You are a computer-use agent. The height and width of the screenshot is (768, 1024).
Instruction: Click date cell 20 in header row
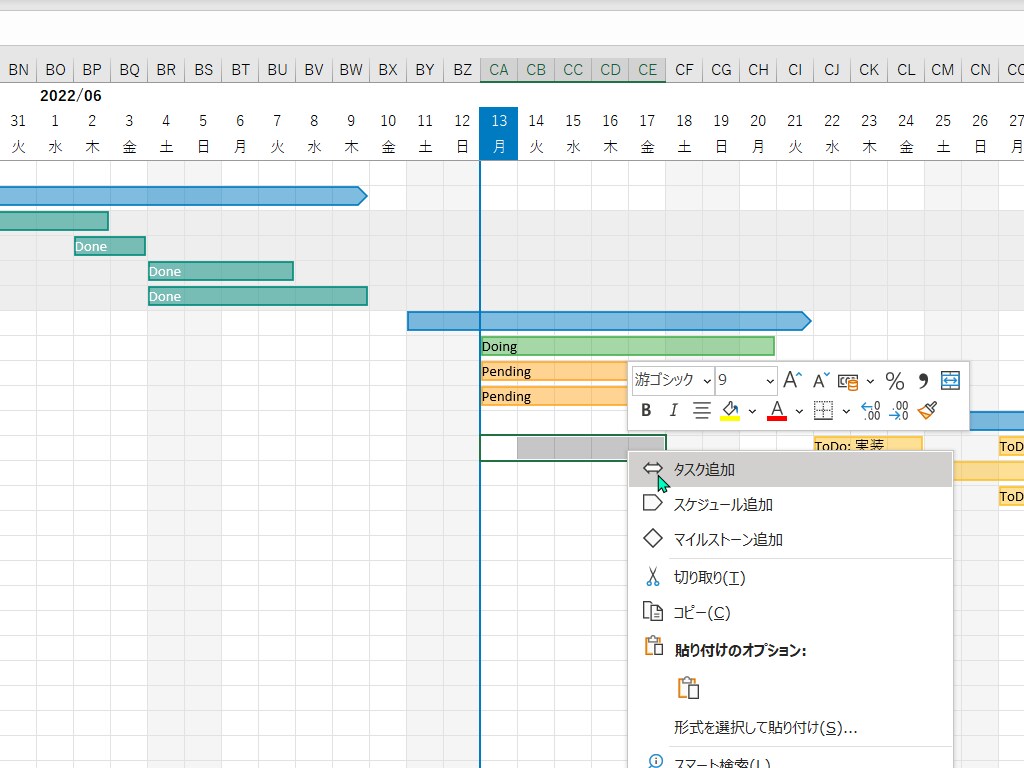click(758, 121)
